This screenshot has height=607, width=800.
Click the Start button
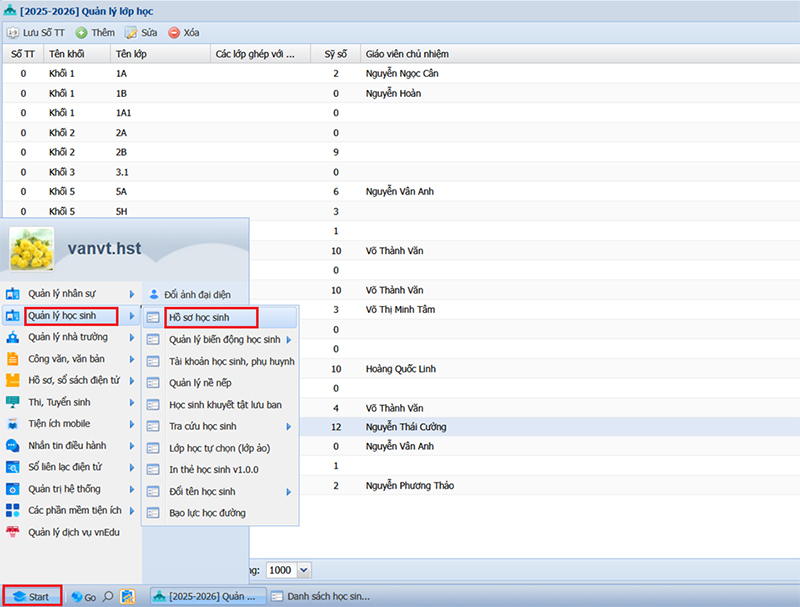(32, 596)
